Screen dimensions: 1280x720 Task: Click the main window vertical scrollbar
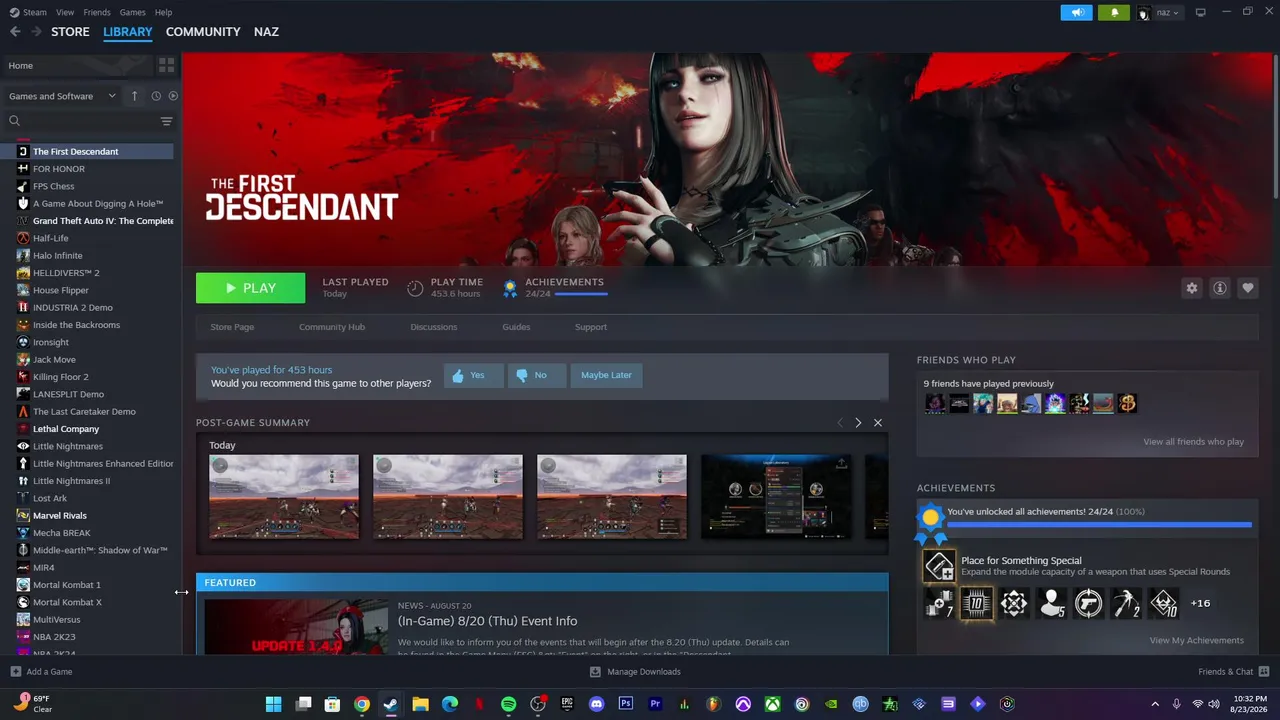[1276, 125]
